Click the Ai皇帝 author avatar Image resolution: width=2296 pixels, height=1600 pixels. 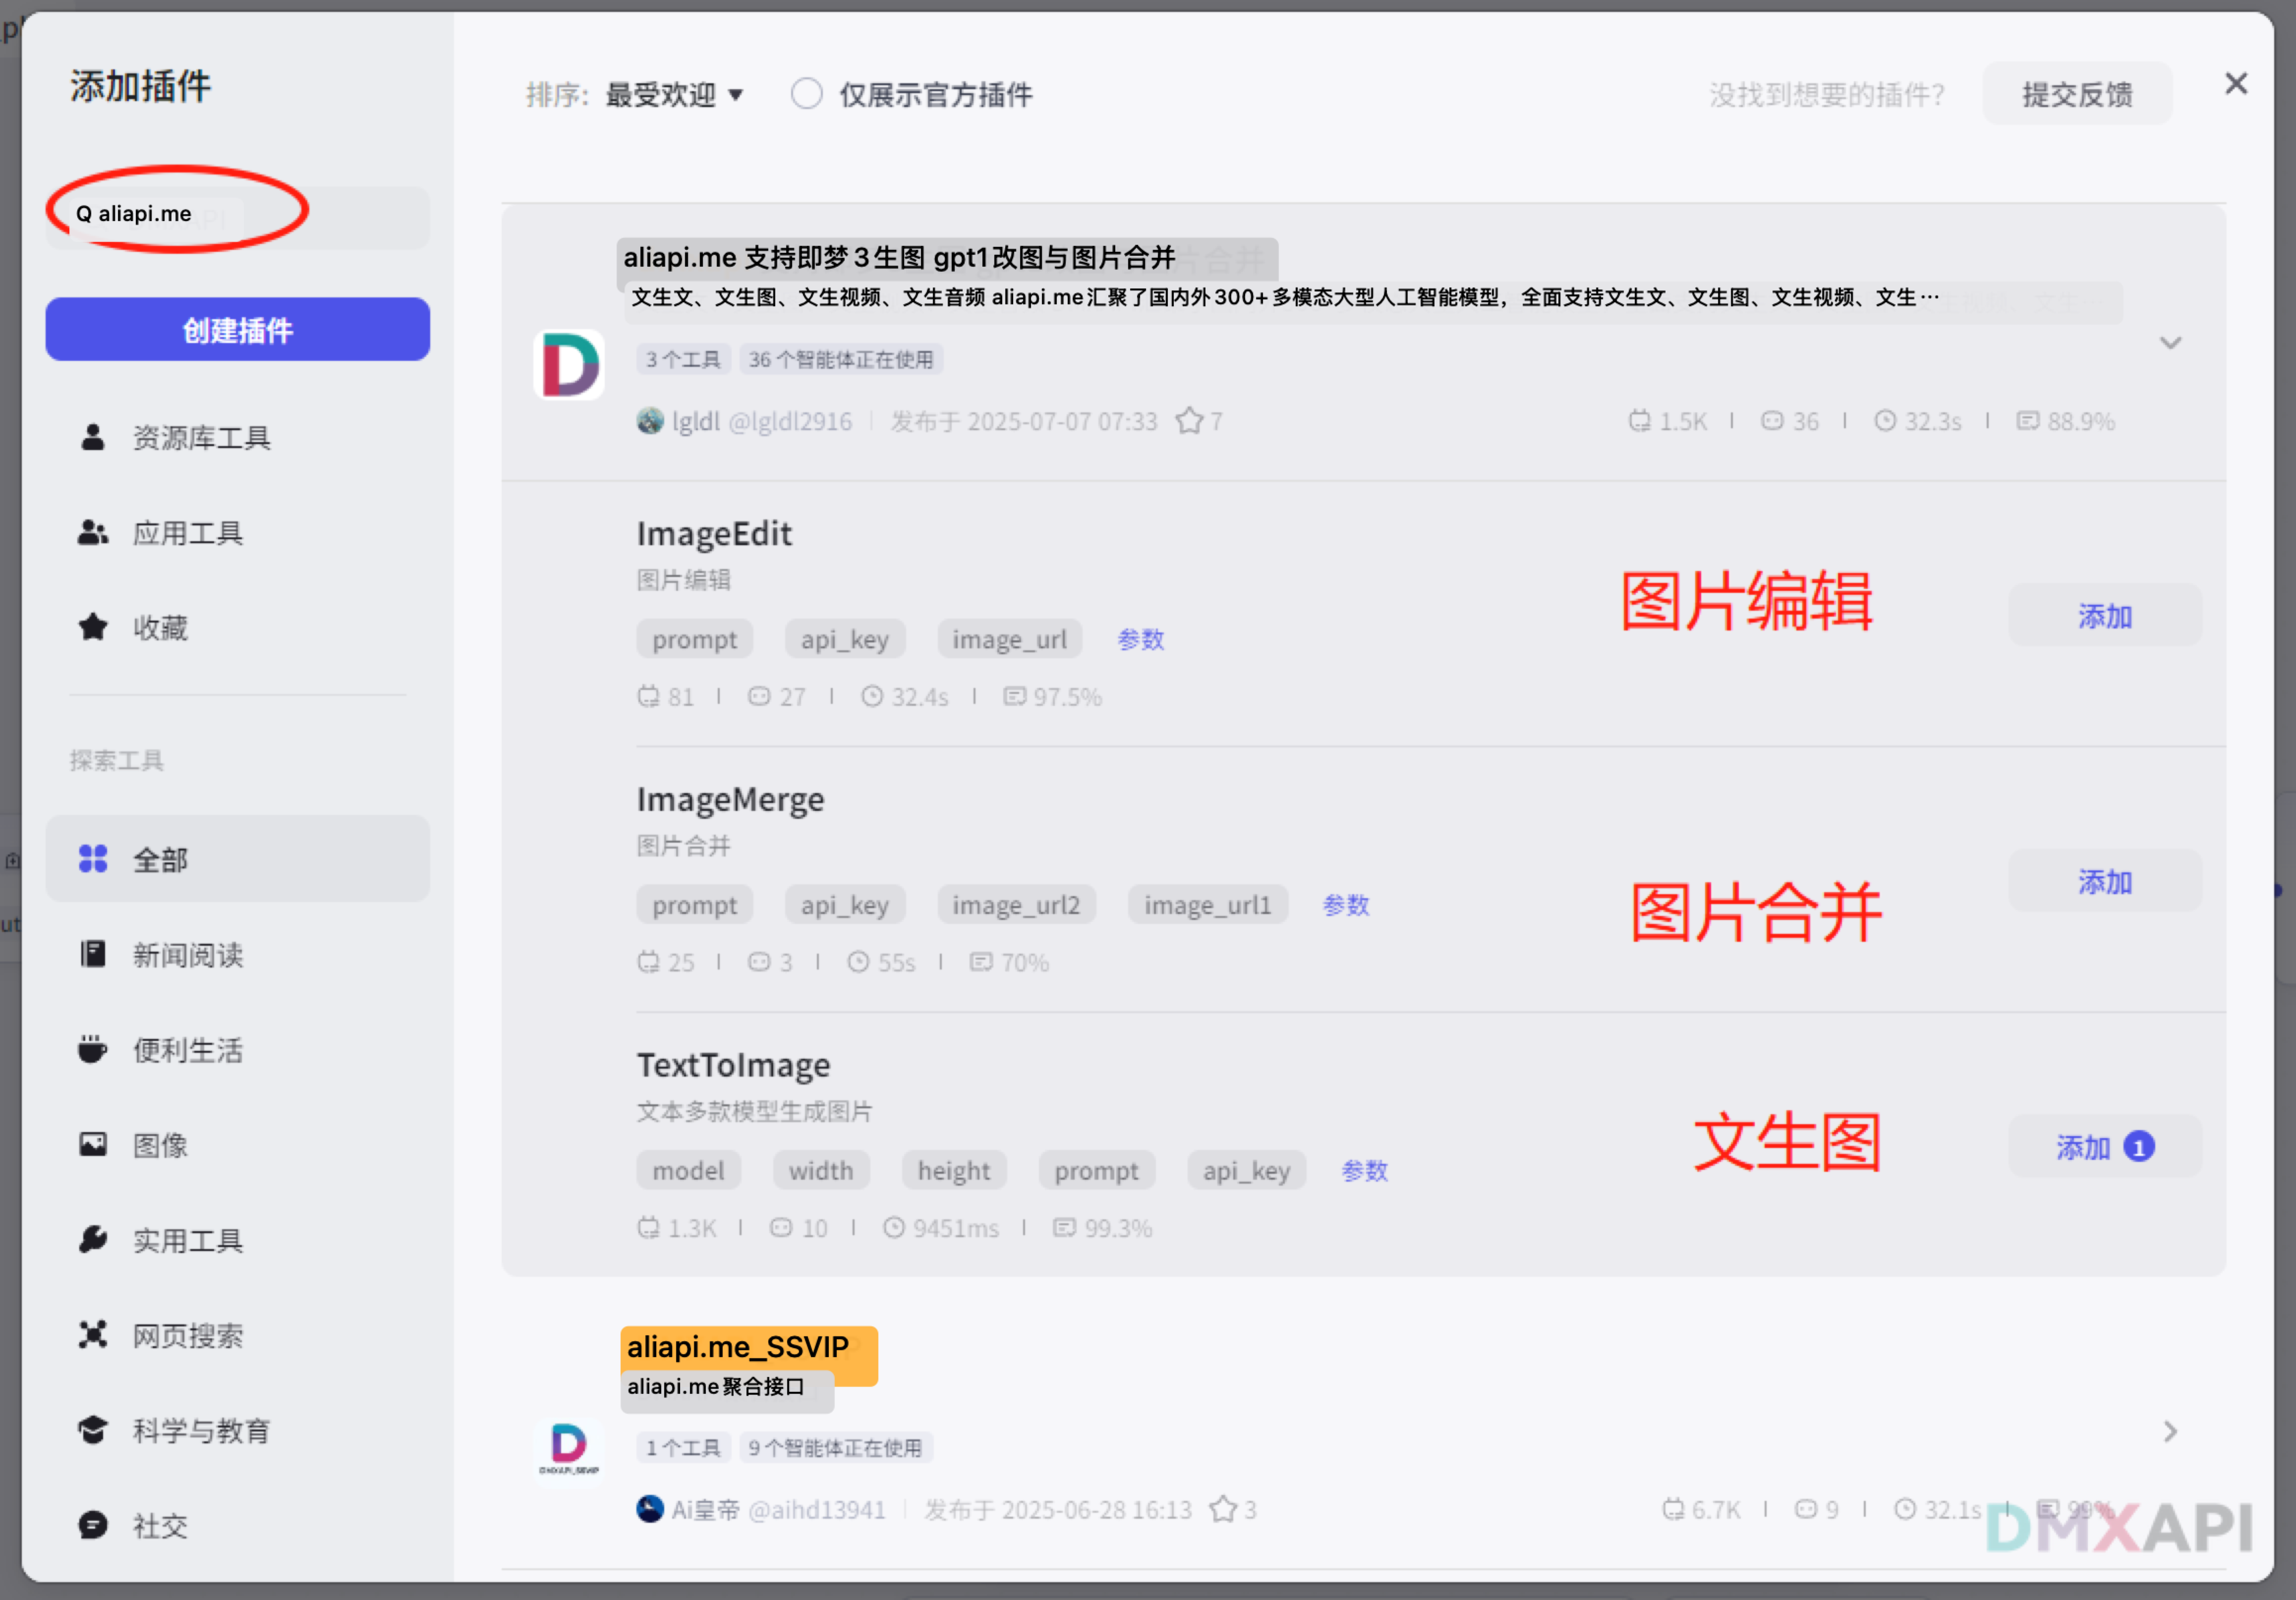pos(650,1509)
